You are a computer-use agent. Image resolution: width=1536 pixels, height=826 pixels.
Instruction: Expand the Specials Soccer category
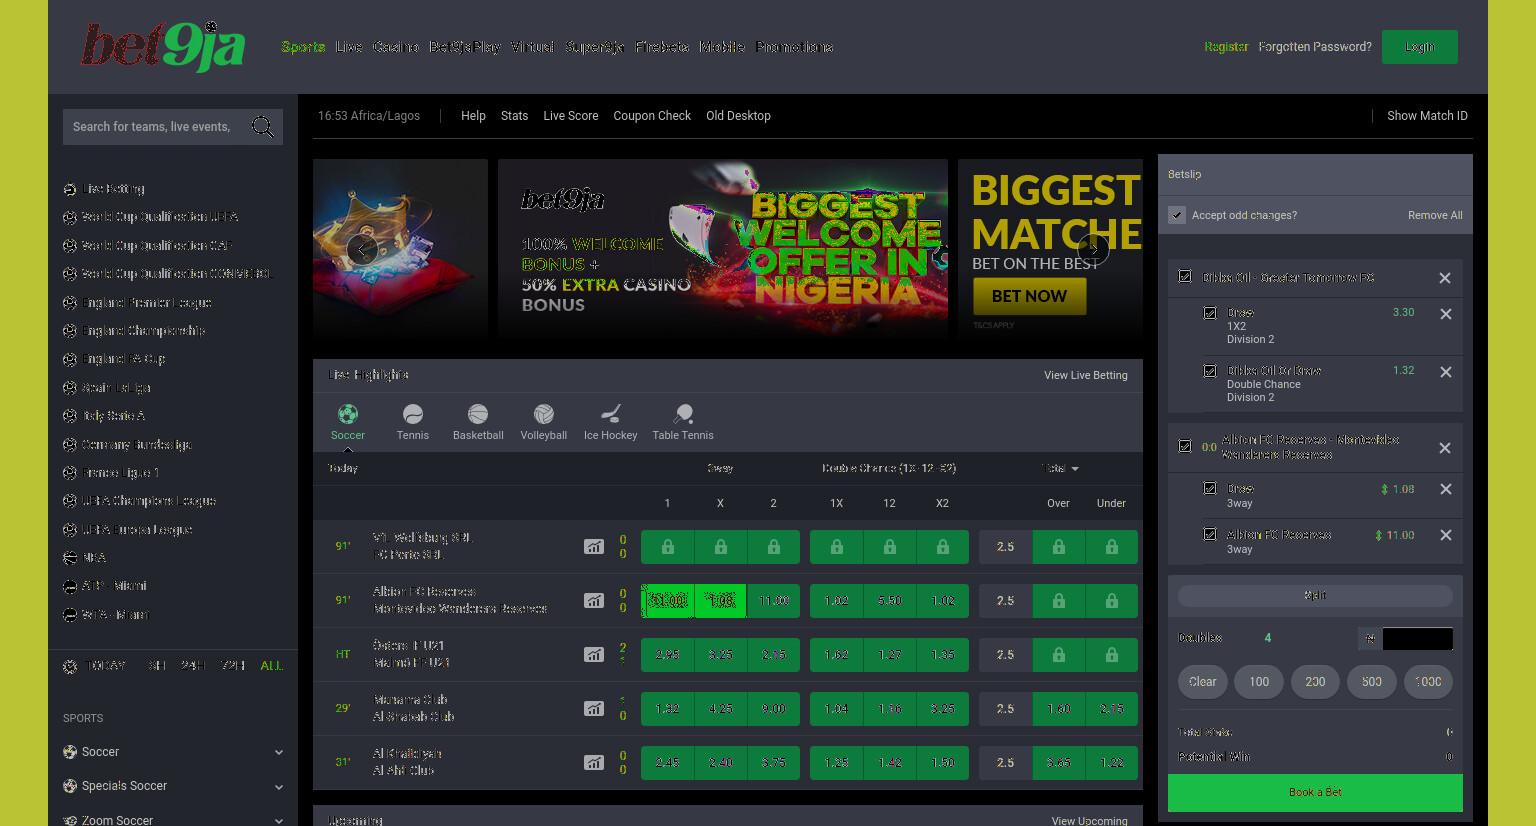pyautogui.click(x=173, y=786)
